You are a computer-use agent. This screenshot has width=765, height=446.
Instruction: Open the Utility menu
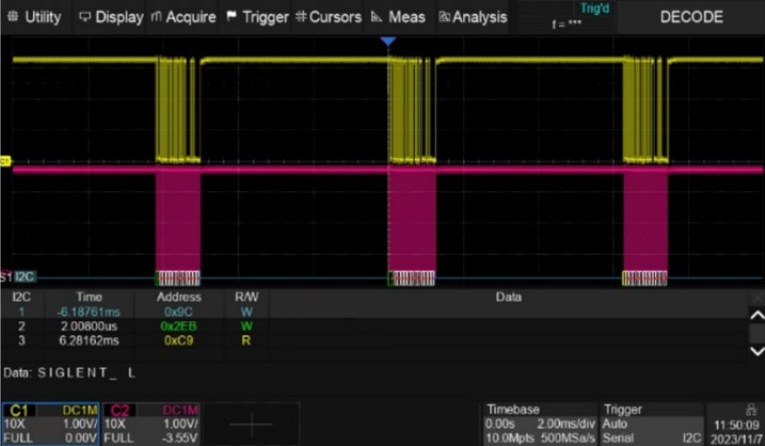coord(35,17)
